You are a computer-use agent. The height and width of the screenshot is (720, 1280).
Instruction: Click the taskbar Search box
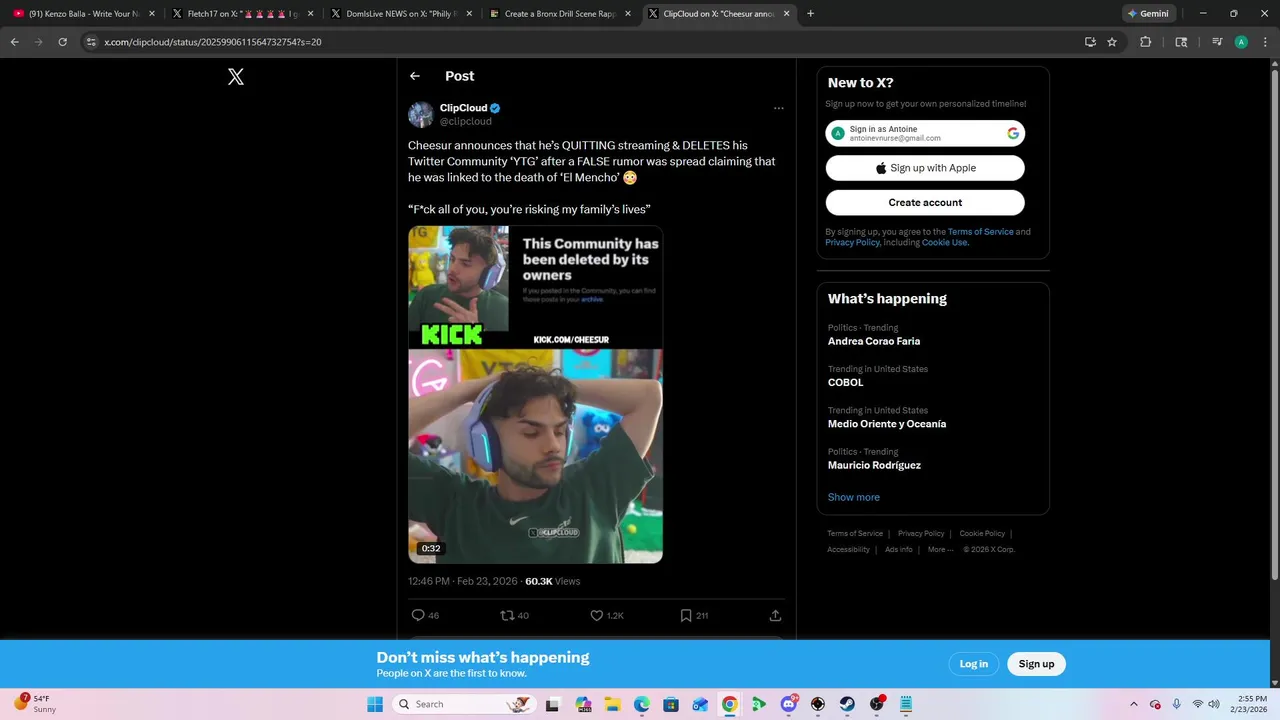point(463,704)
